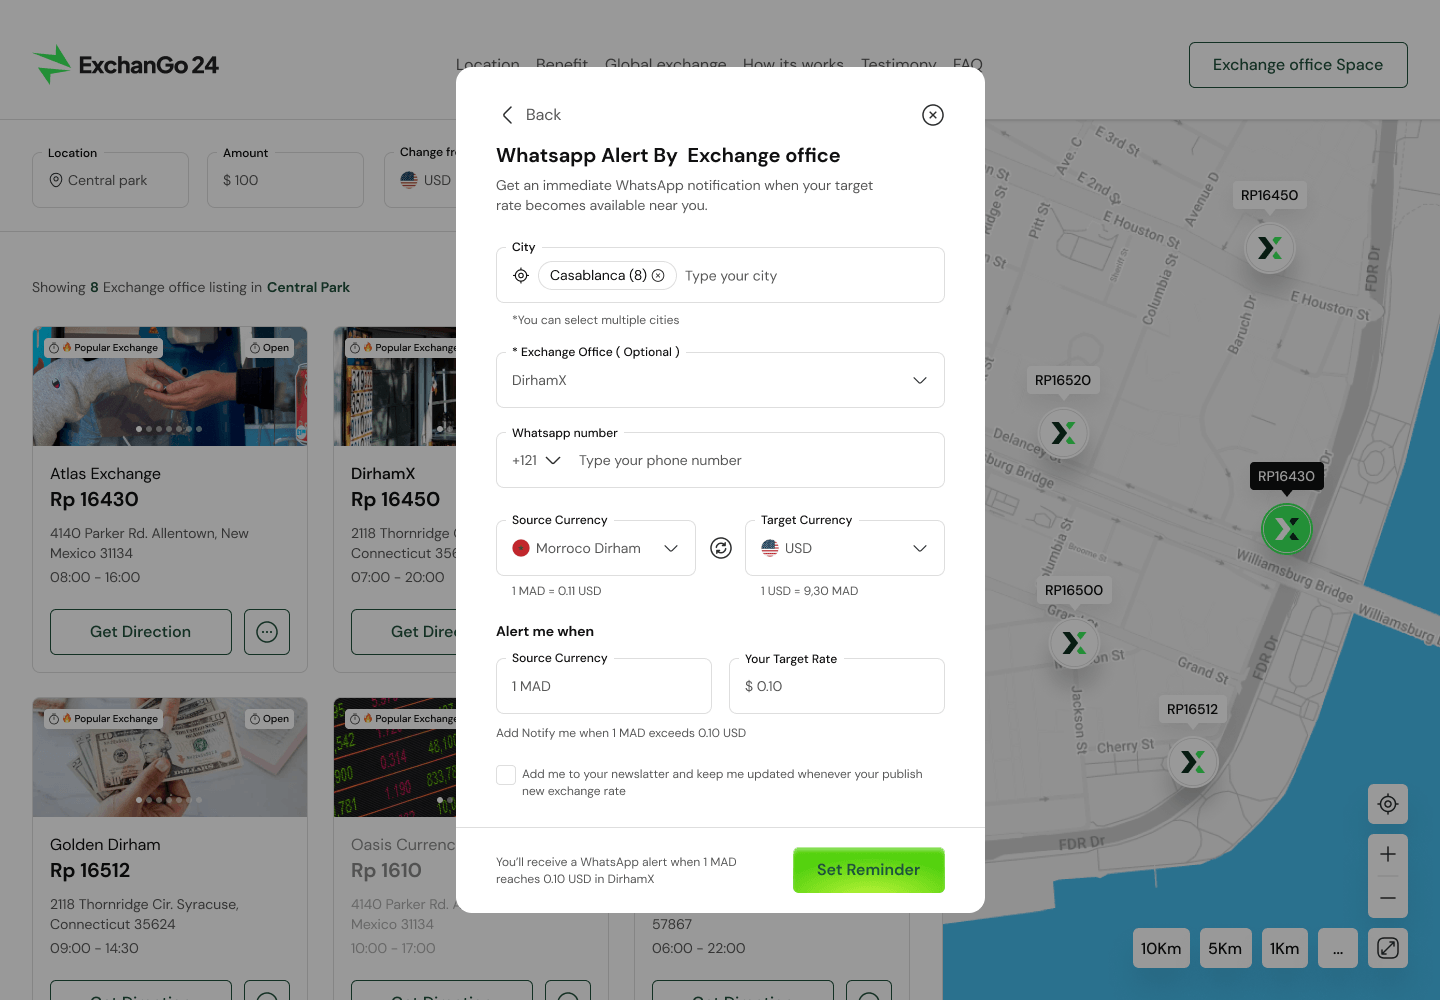Click the current location icon in City field
This screenshot has height=1000, width=1440.
[x=521, y=275]
